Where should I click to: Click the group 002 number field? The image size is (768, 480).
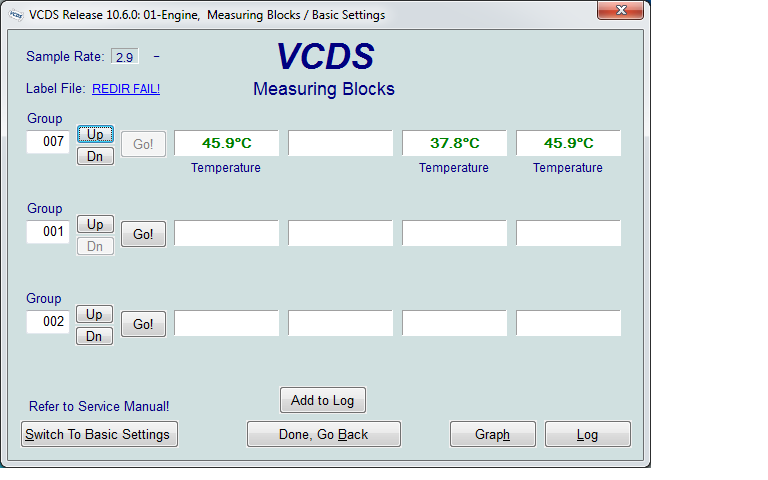tap(48, 322)
